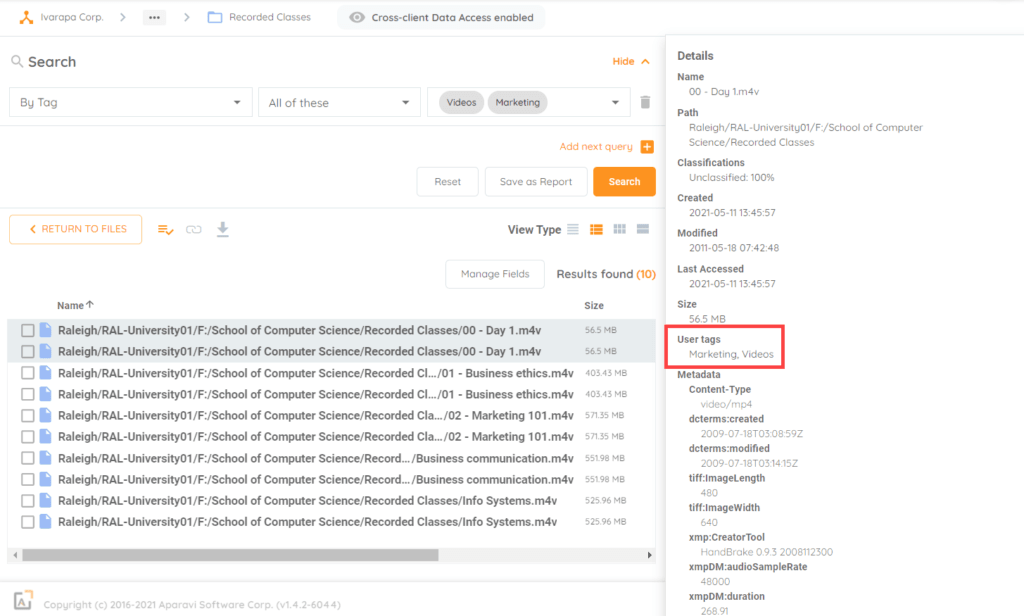Click the Add next query link

(x=596, y=146)
